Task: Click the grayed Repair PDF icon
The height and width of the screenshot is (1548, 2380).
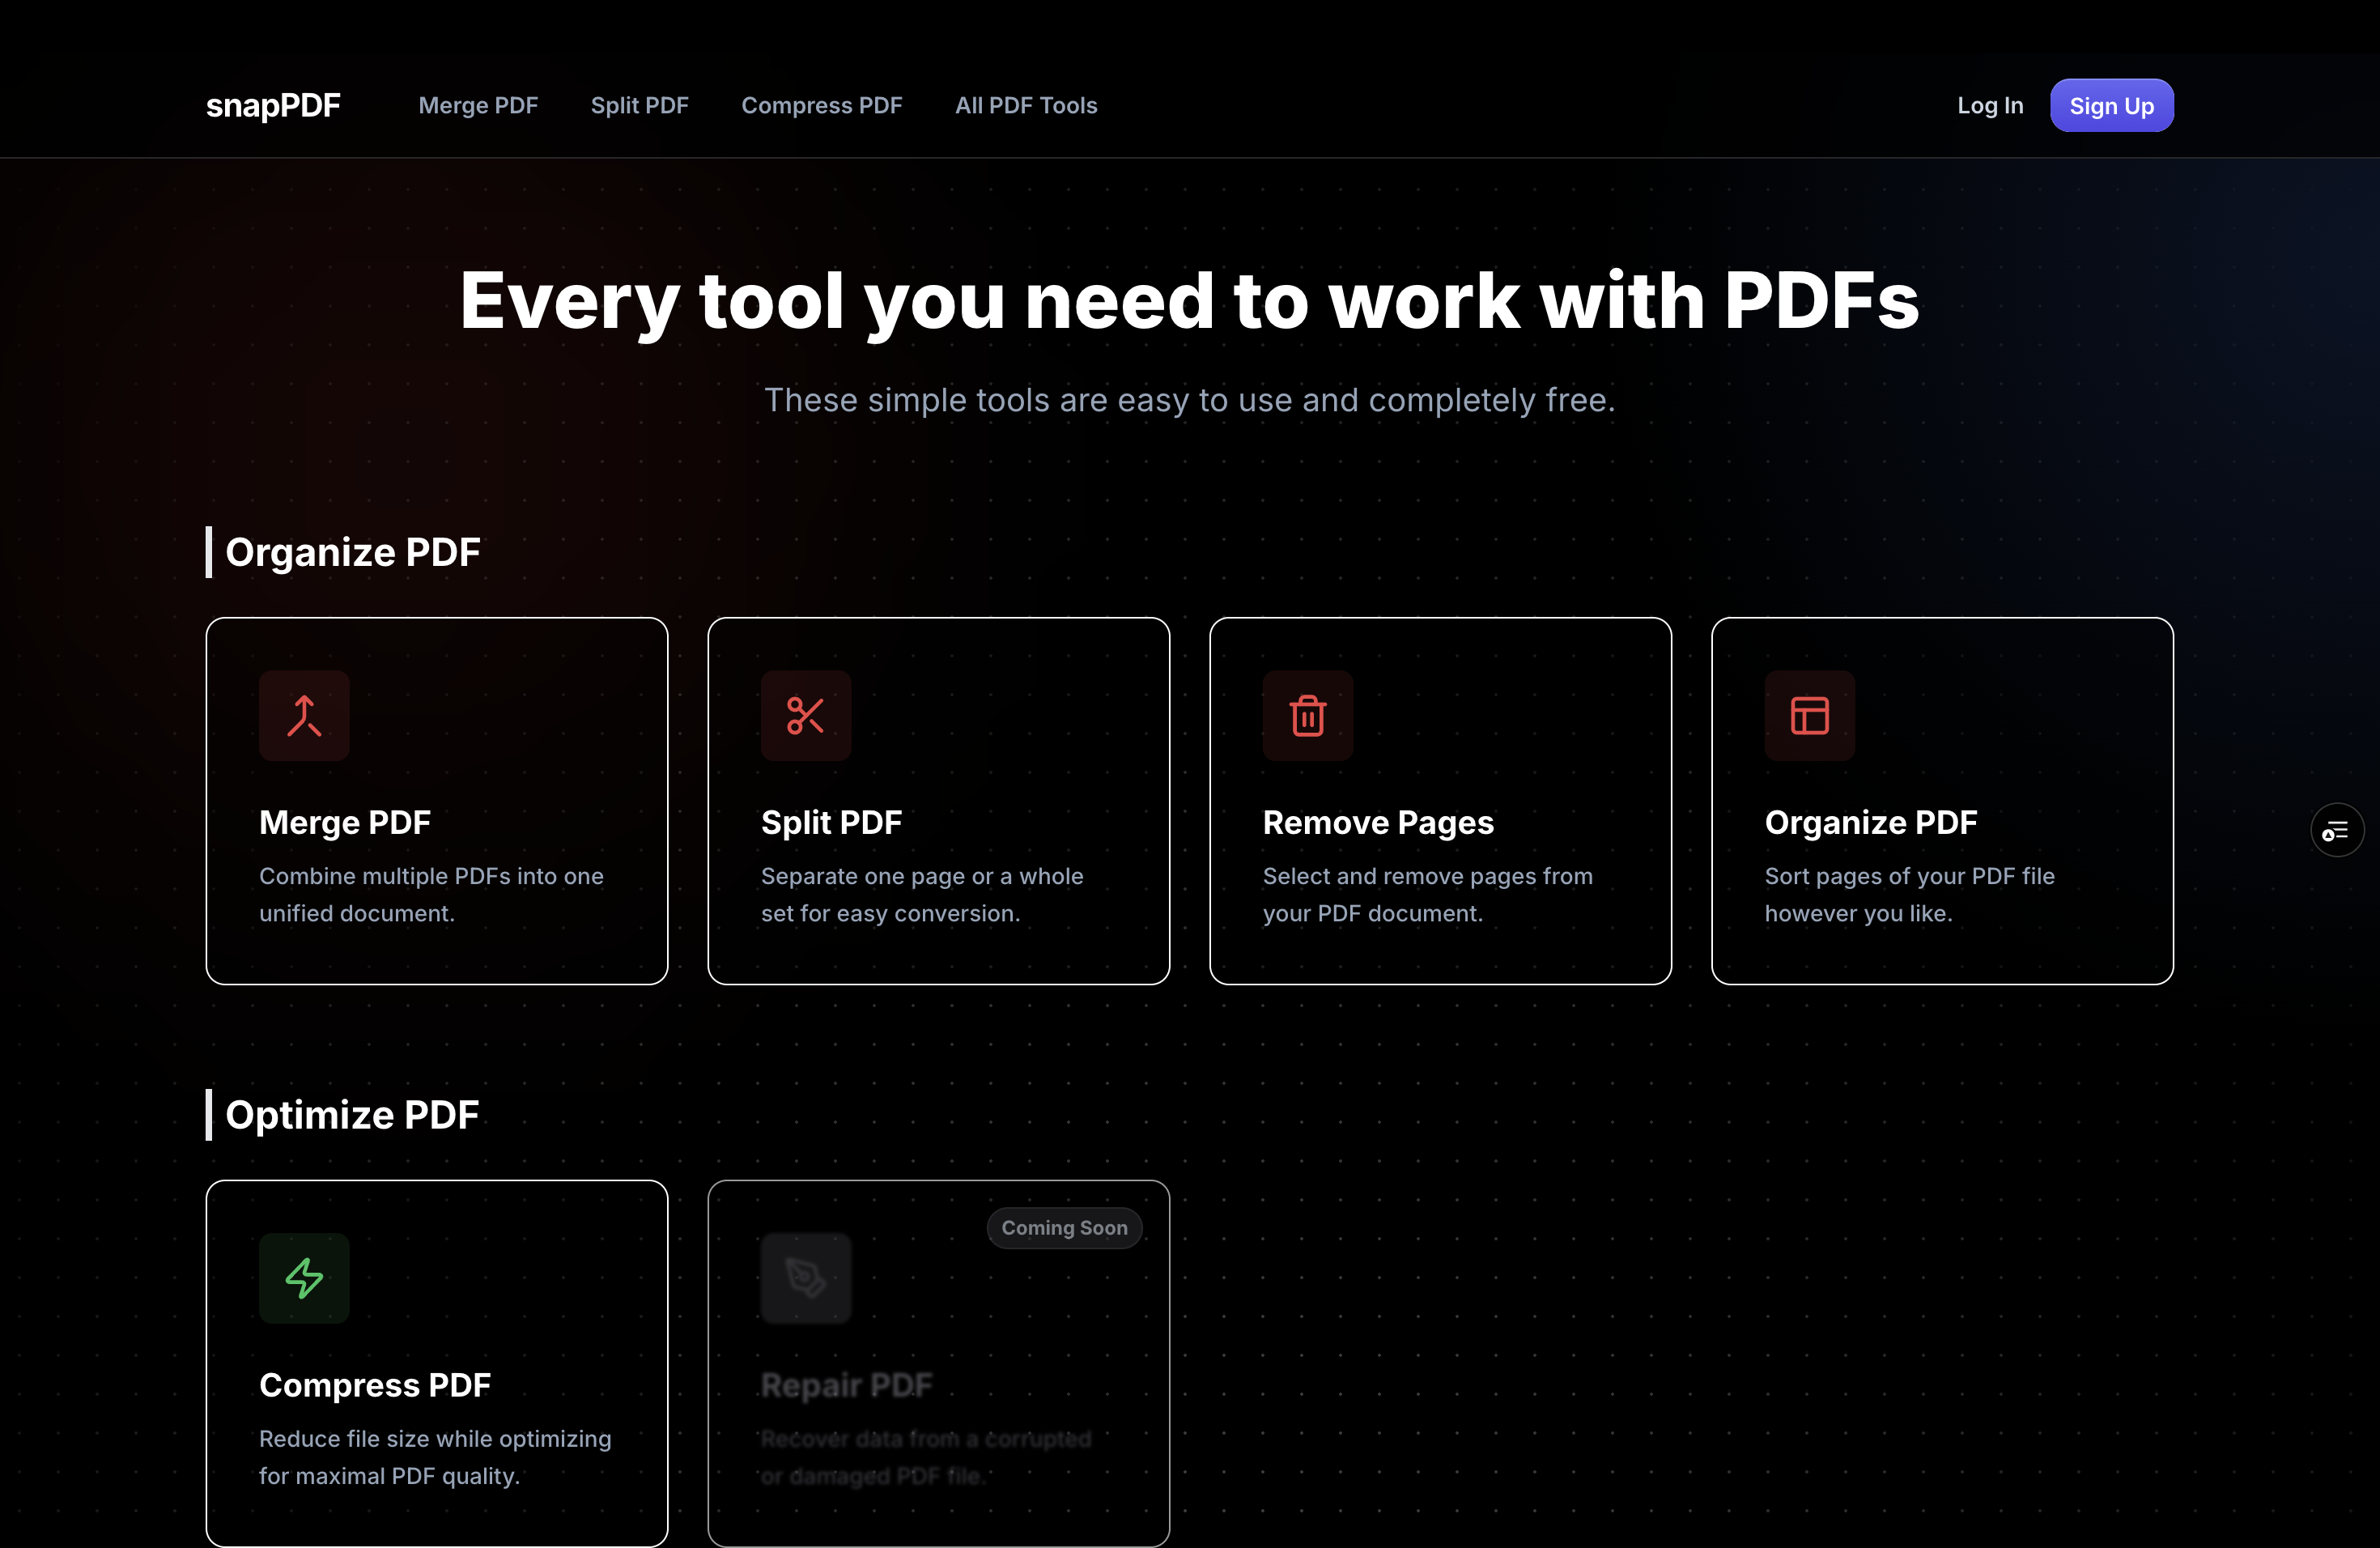Action: coord(806,1278)
